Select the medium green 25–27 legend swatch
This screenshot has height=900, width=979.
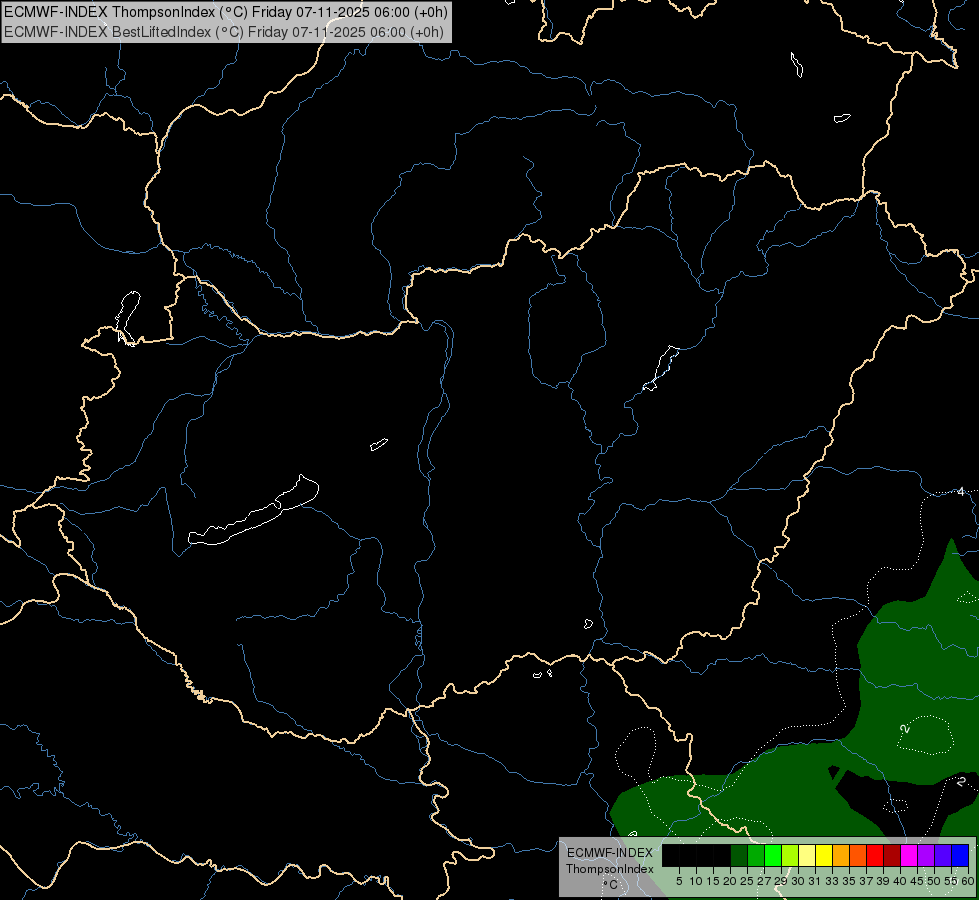[x=756, y=855]
